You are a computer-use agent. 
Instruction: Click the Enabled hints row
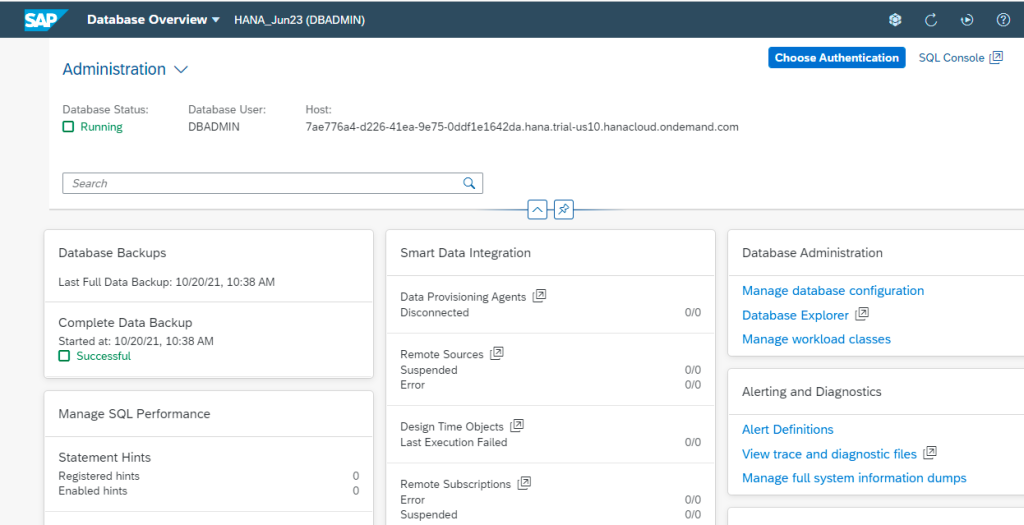[x=209, y=490]
